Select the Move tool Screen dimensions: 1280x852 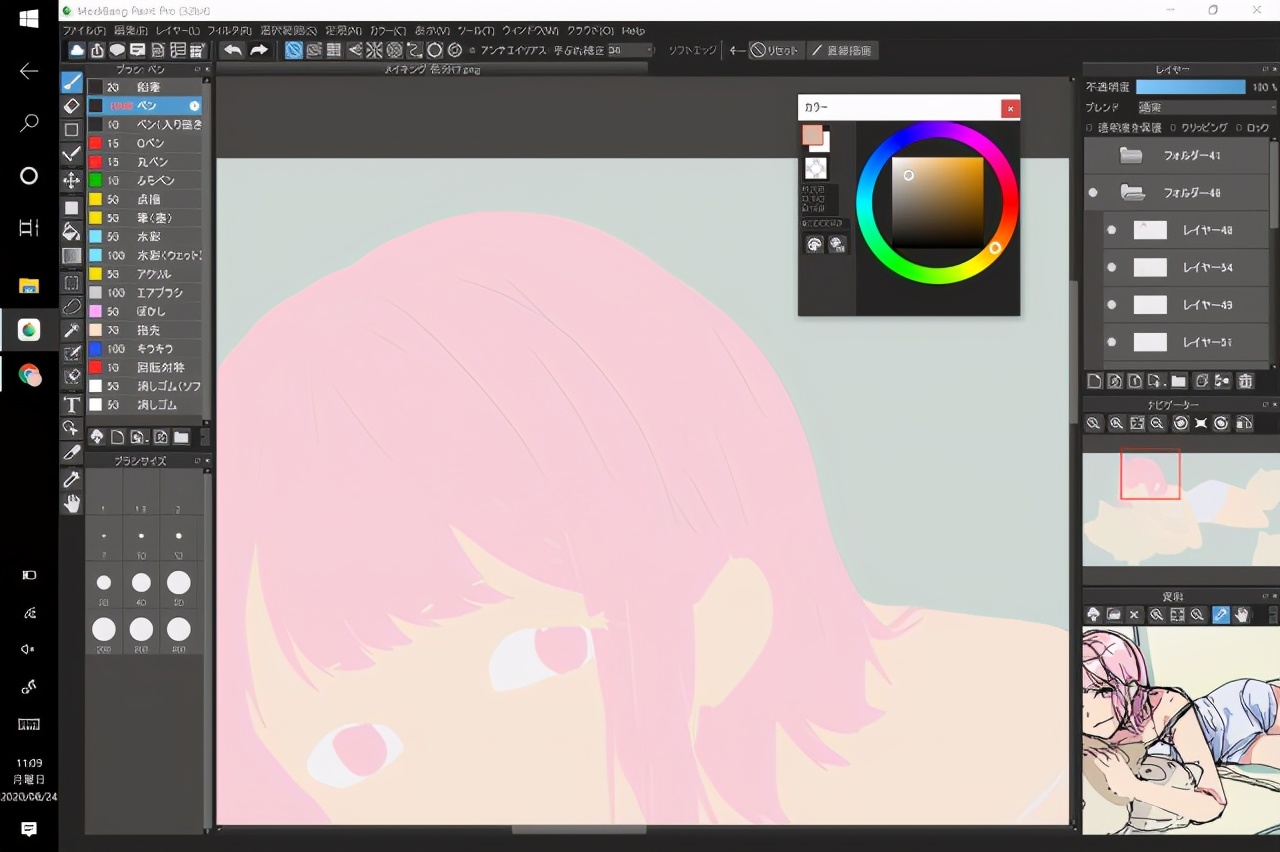coord(72,181)
